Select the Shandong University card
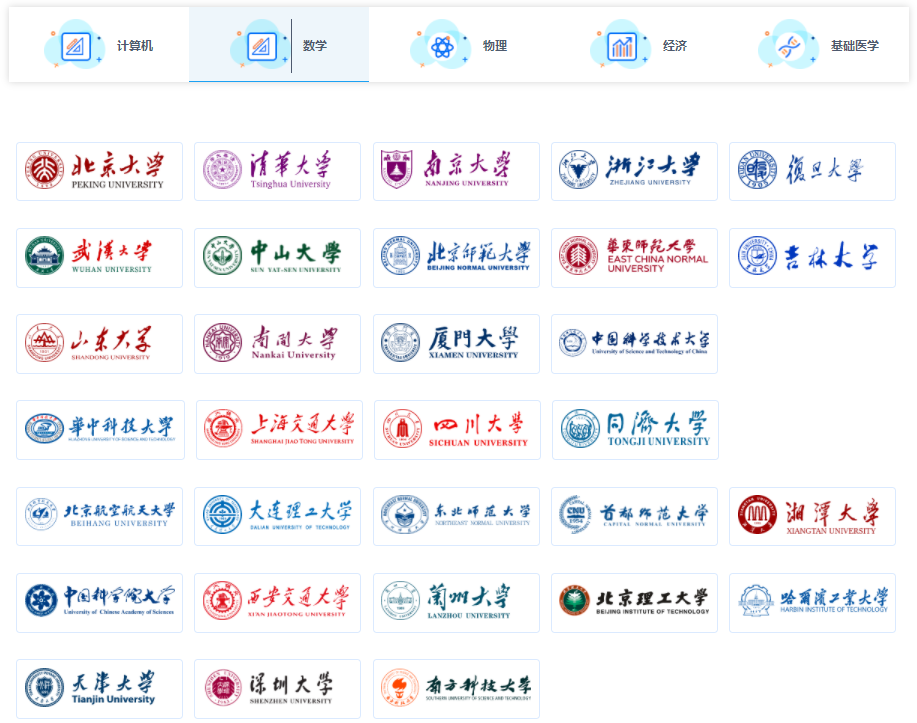 pos(99,344)
